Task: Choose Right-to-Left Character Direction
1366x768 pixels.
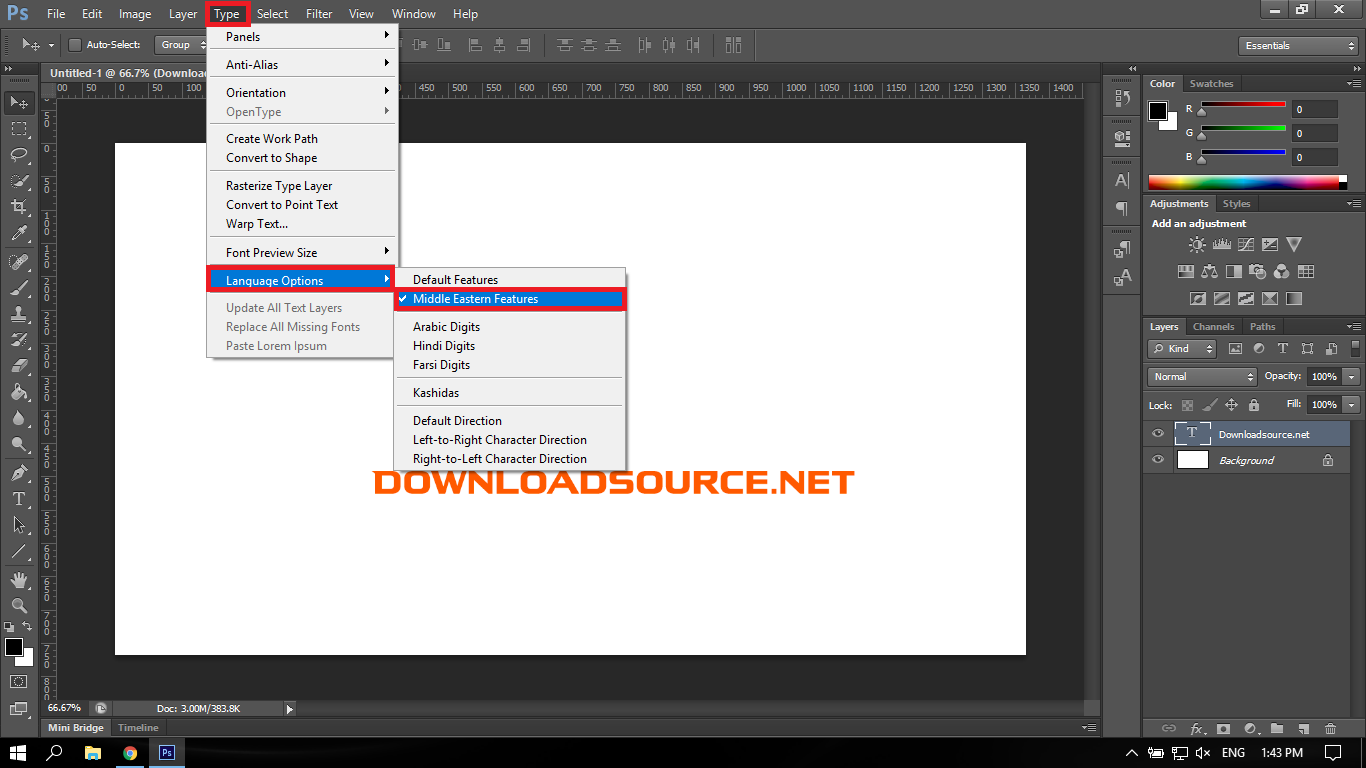Action: point(500,459)
